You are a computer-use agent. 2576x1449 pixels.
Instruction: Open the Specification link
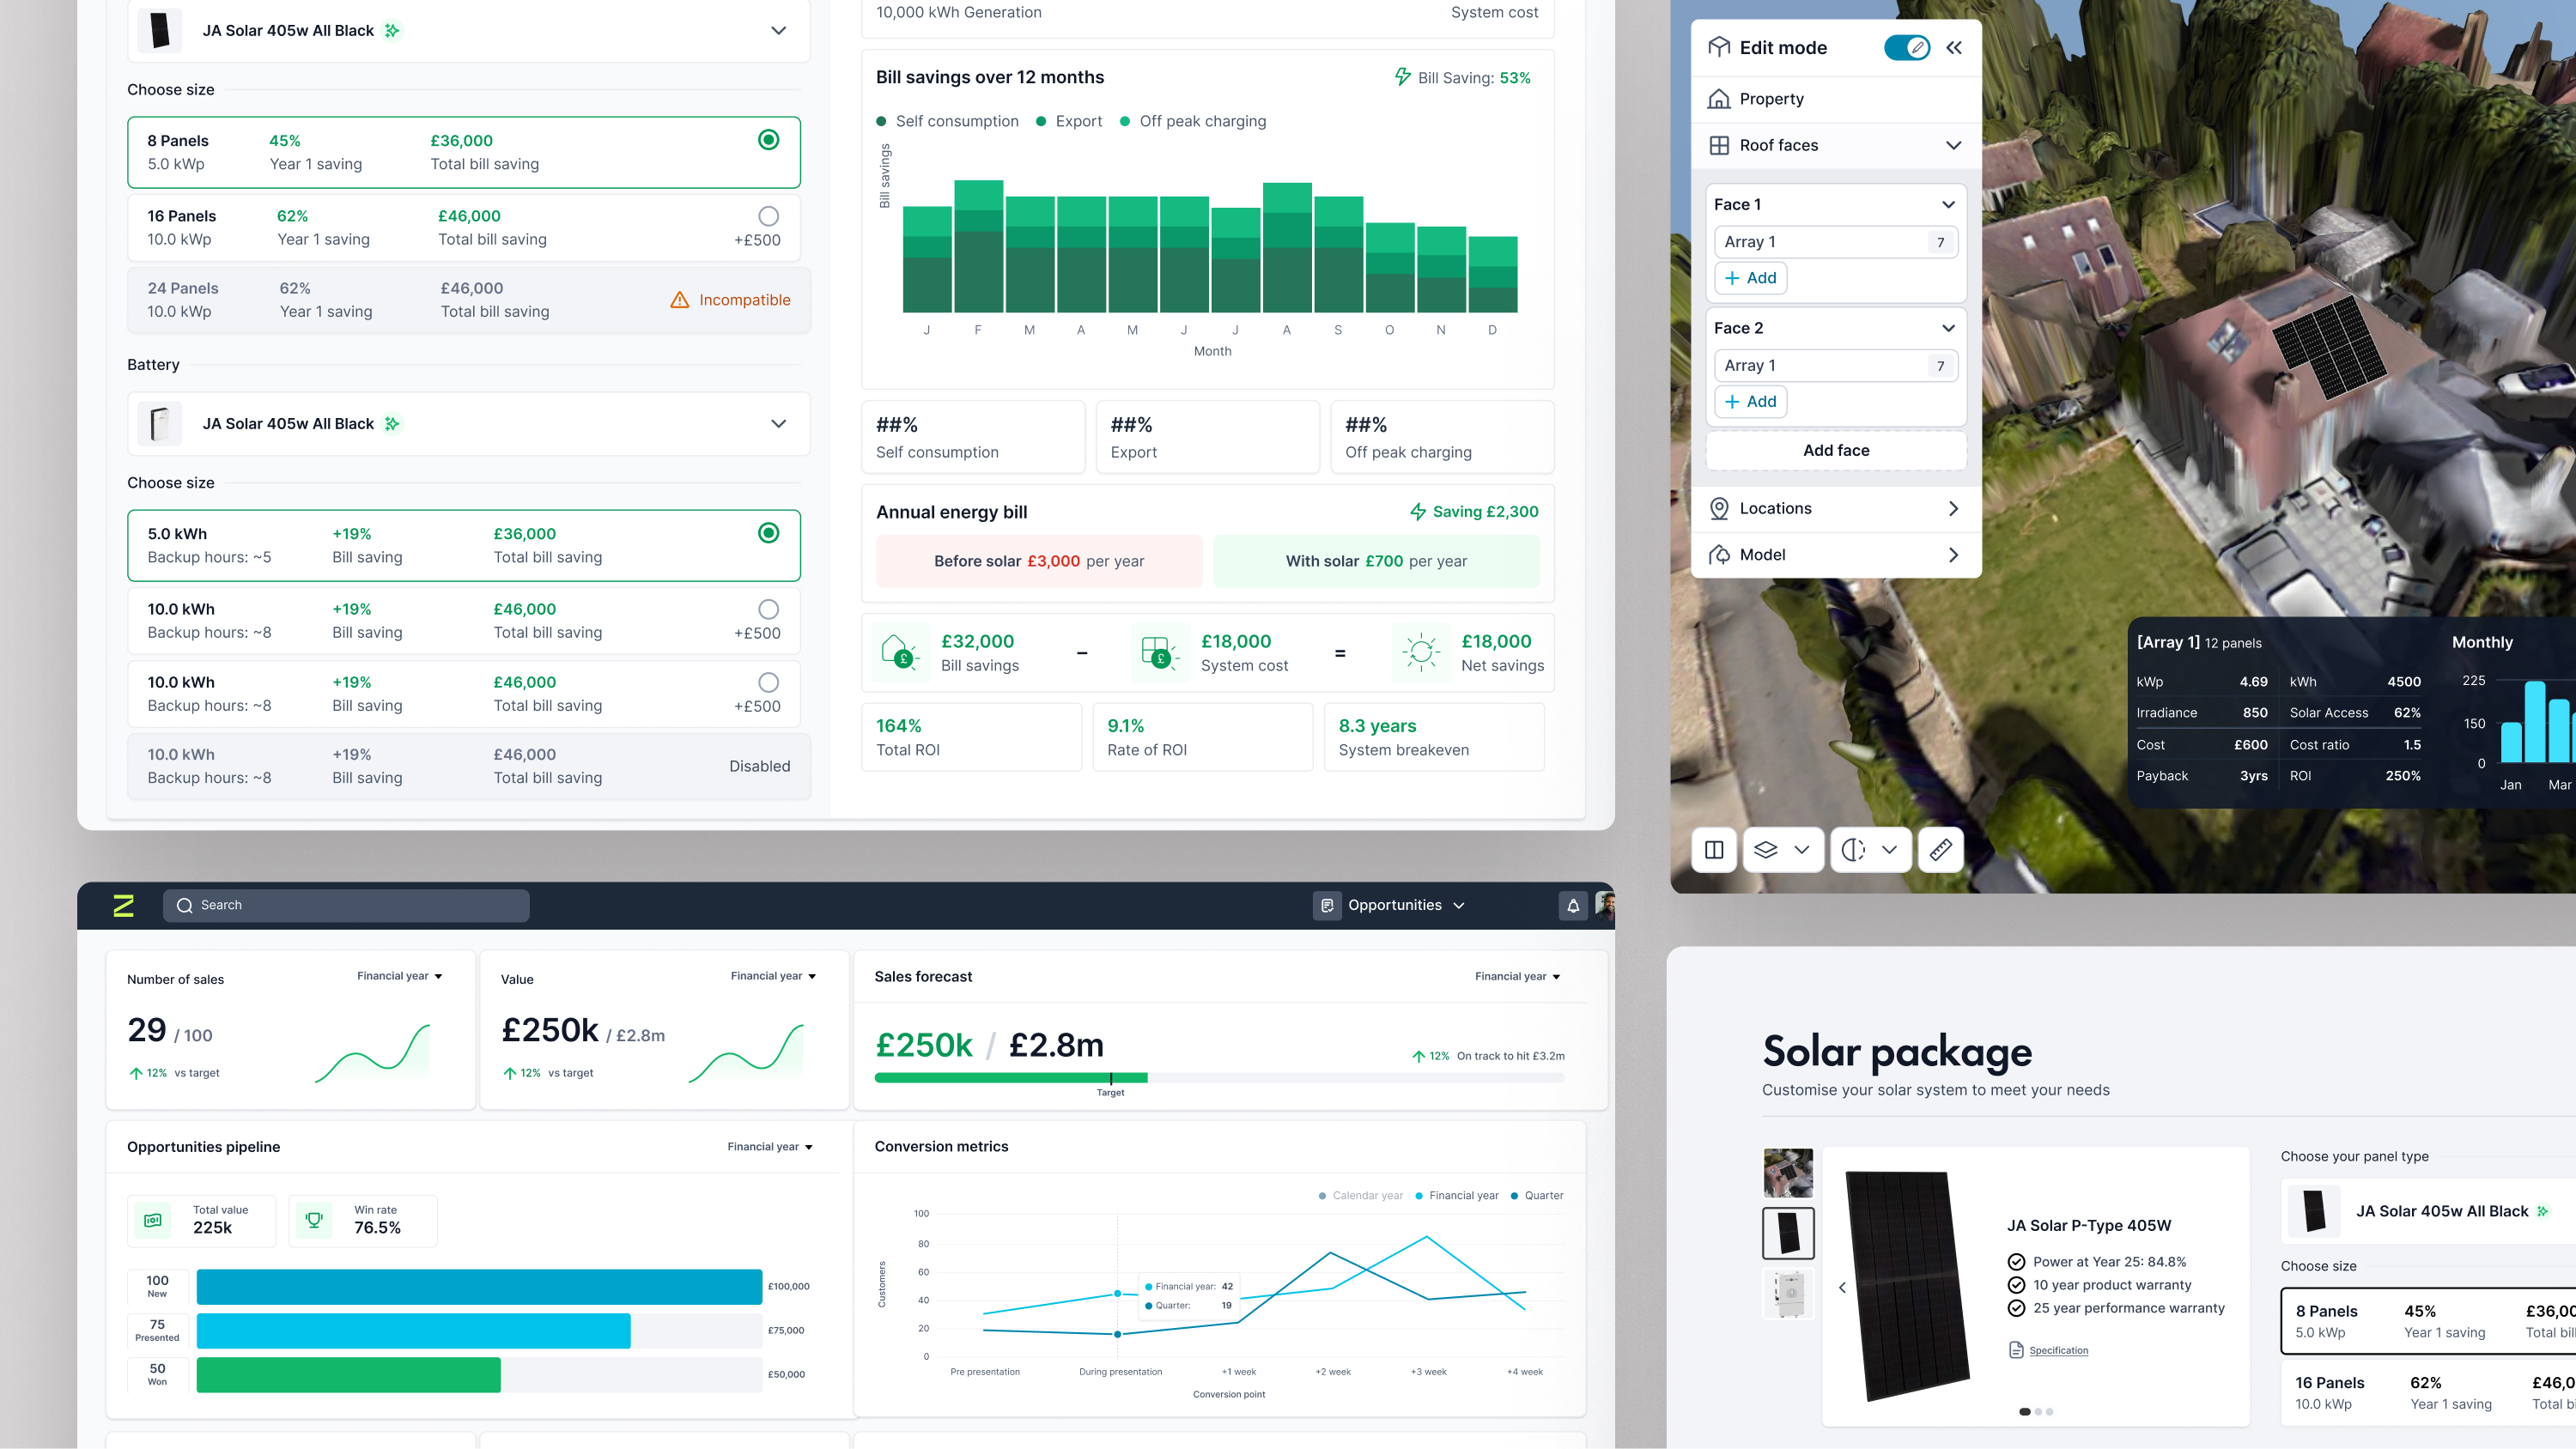pos(2058,1350)
